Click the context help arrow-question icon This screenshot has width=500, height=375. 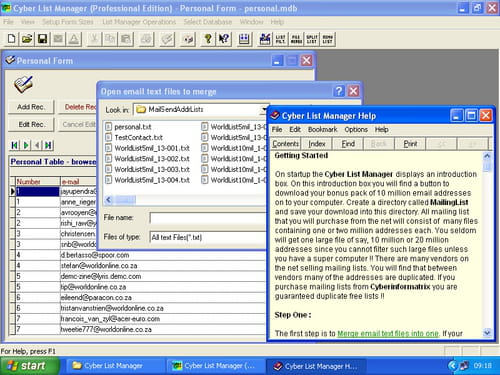pyautogui.click(x=224, y=39)
